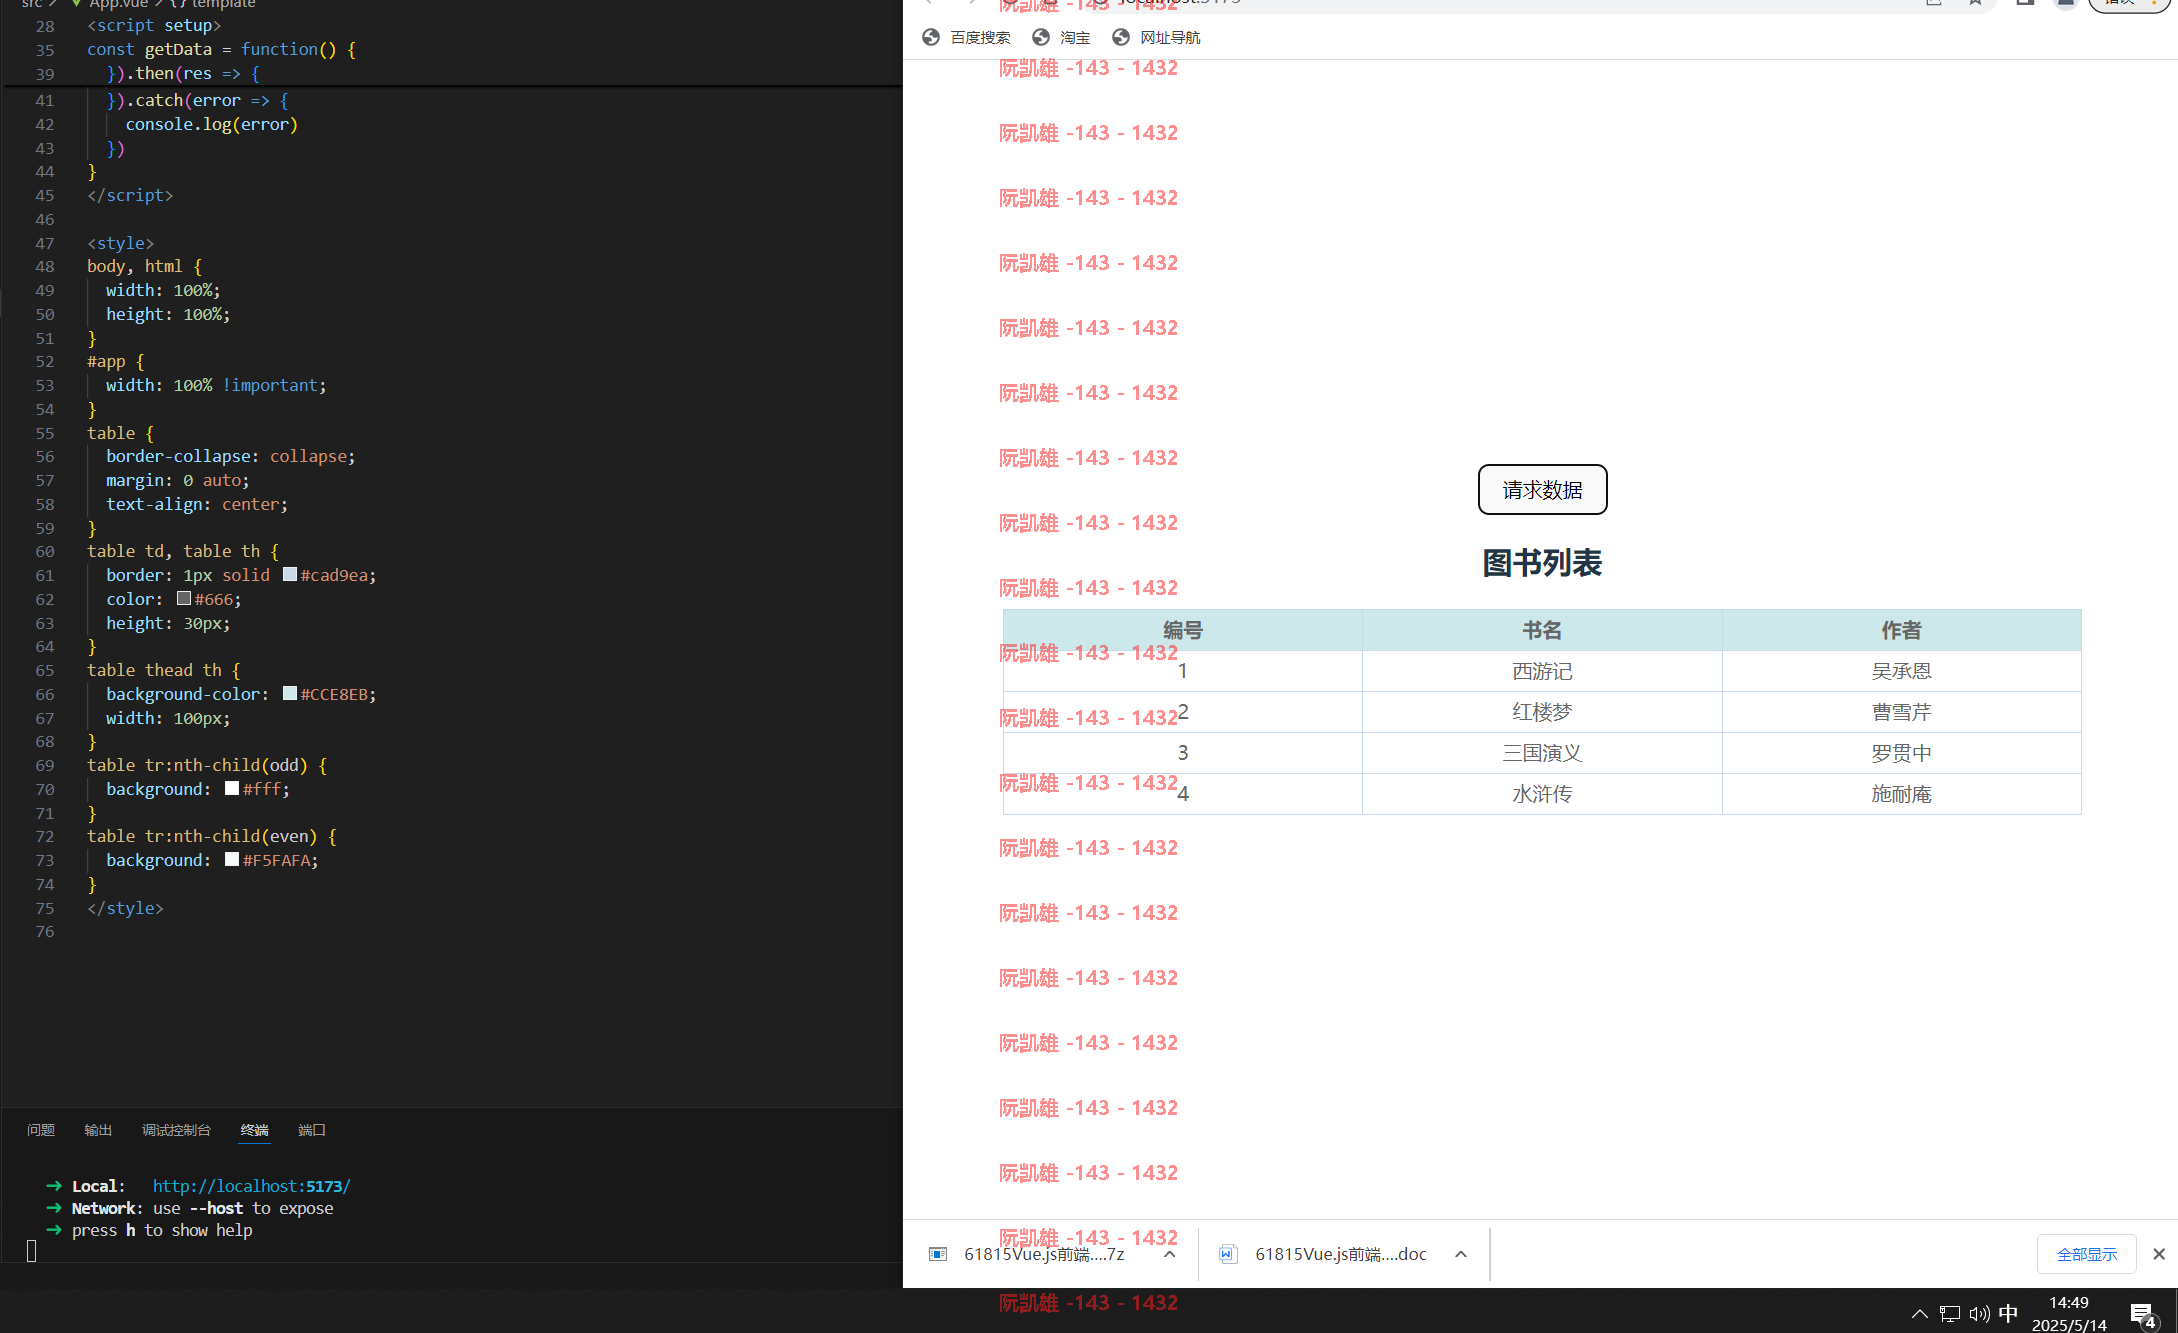Click the 编号 table header
Image resolution: width=2178 pixels, height=1333 pixels.
pyautogui.click(x=1182, y=630)
